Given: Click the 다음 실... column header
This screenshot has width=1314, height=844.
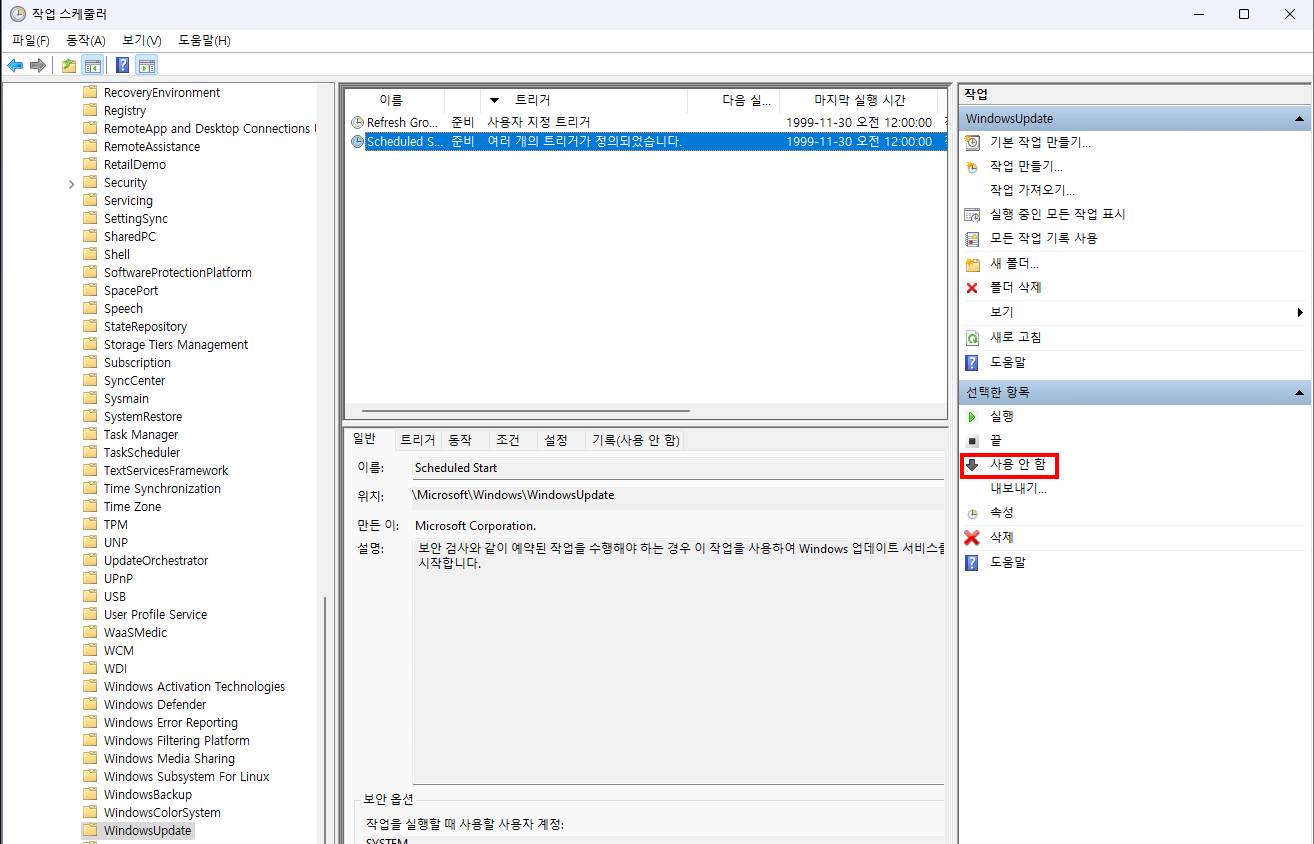Looking at the screenshot, I should pyautogui.click(x=735, y=100).
